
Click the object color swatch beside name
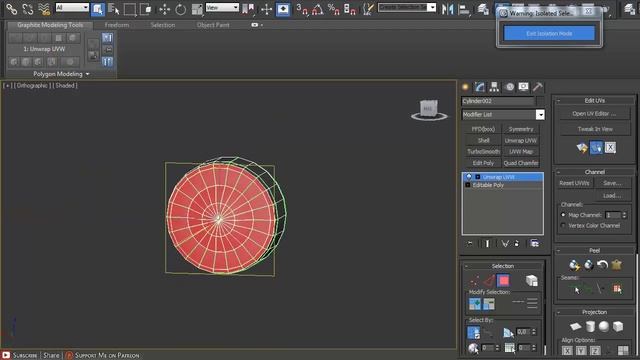[540, 101]
